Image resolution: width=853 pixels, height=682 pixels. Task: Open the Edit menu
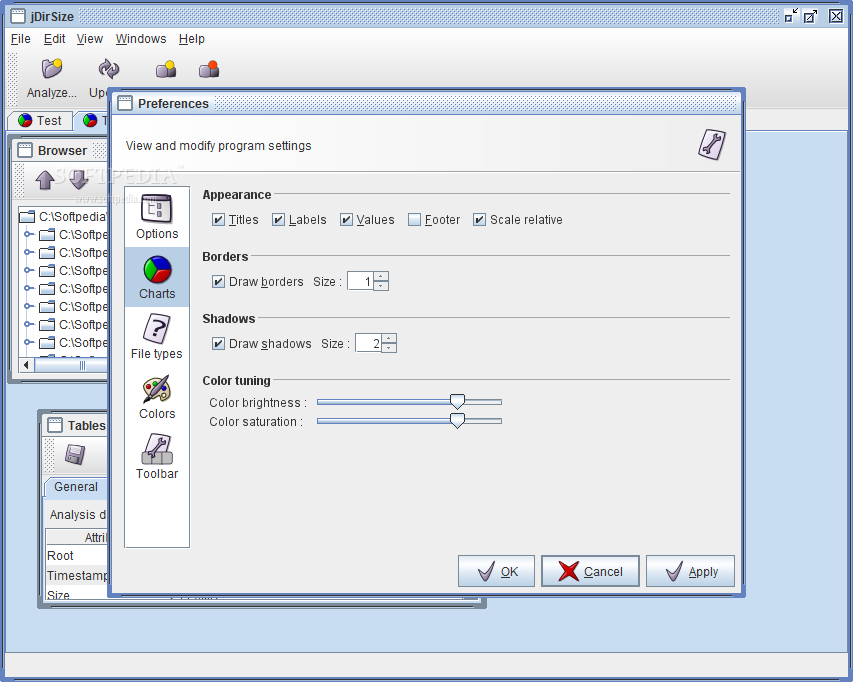pos(54,39)
